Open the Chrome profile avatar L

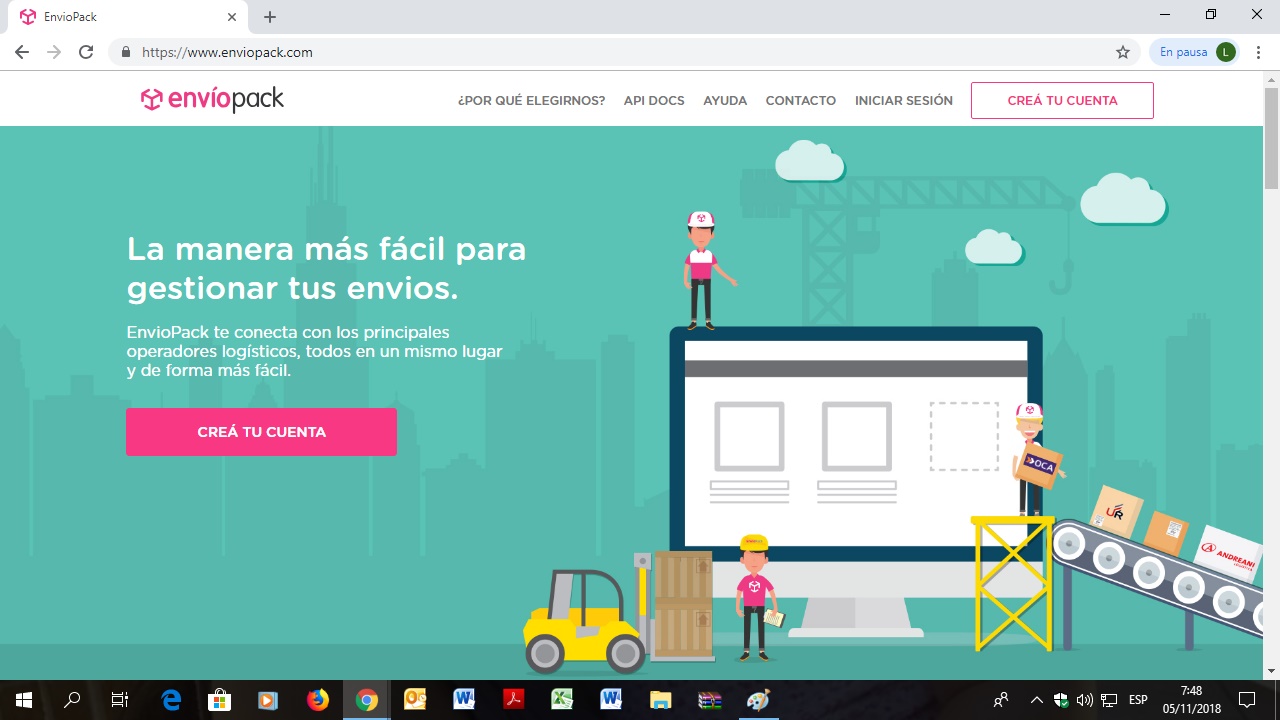tap(1226, 52)
